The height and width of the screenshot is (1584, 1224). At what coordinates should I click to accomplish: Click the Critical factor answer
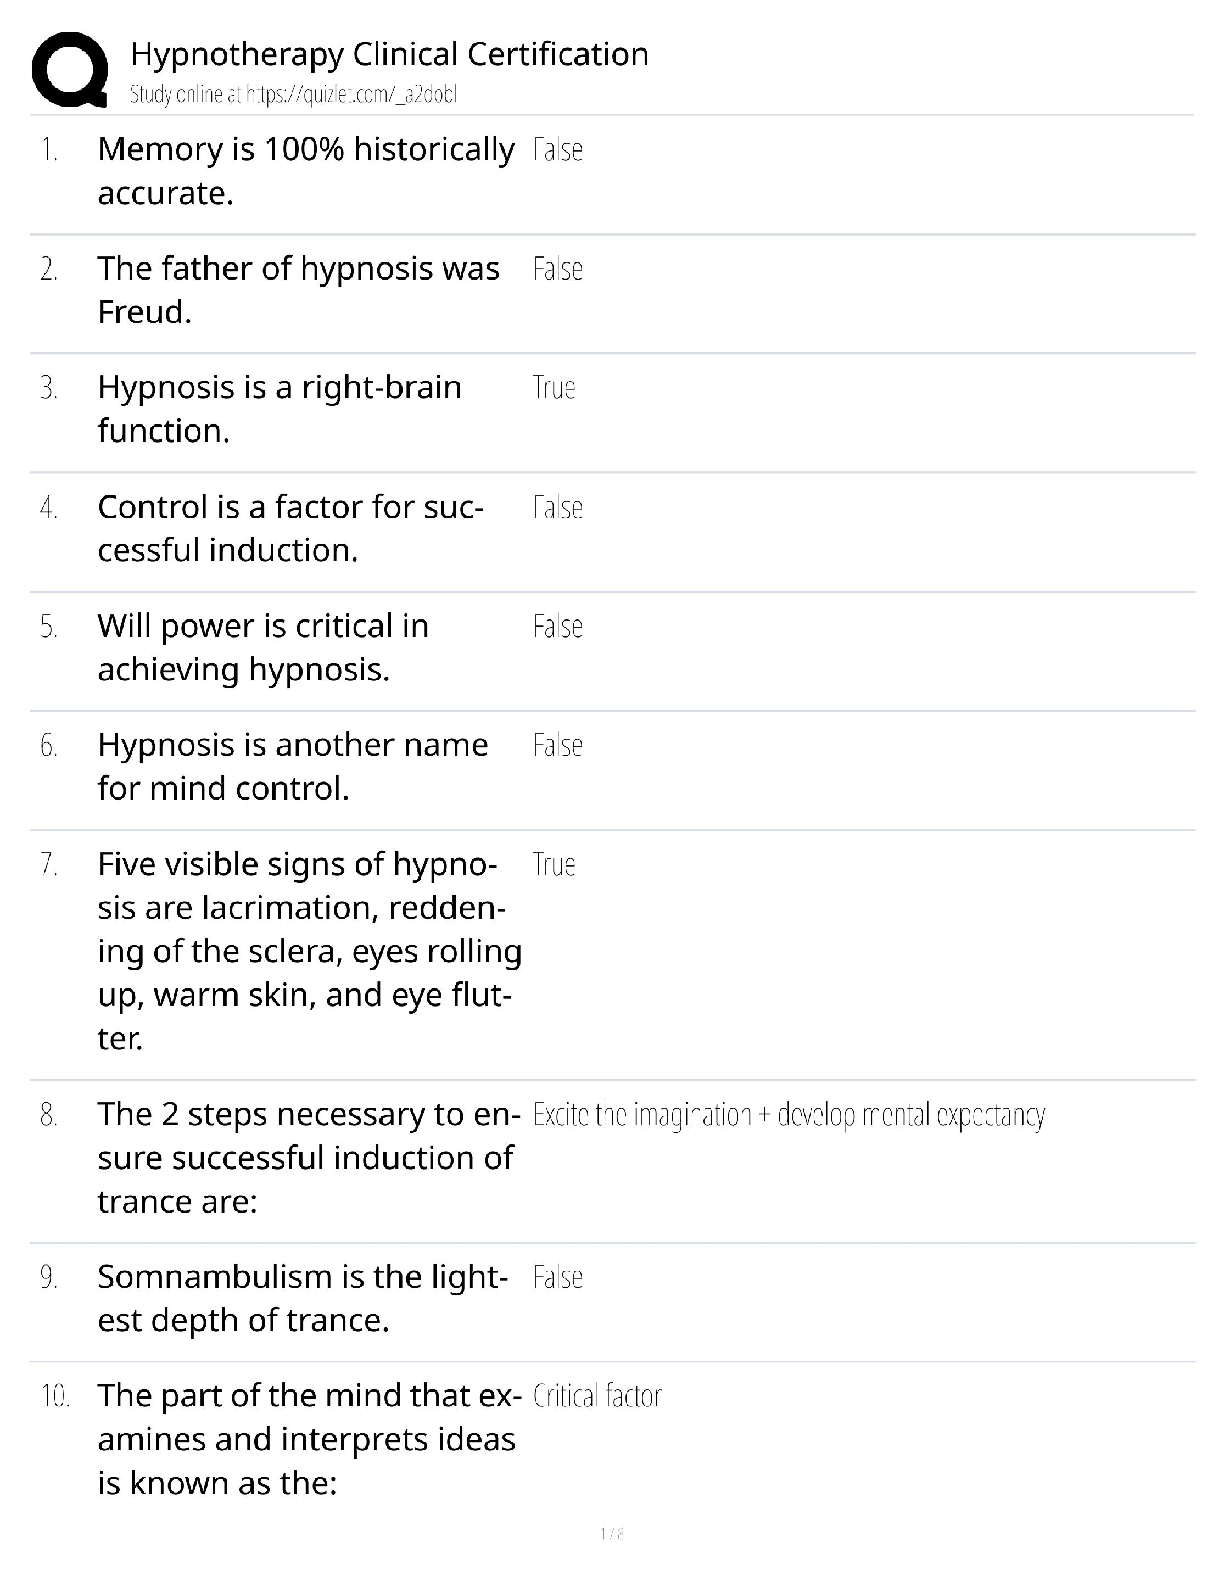click(598, 1396)
